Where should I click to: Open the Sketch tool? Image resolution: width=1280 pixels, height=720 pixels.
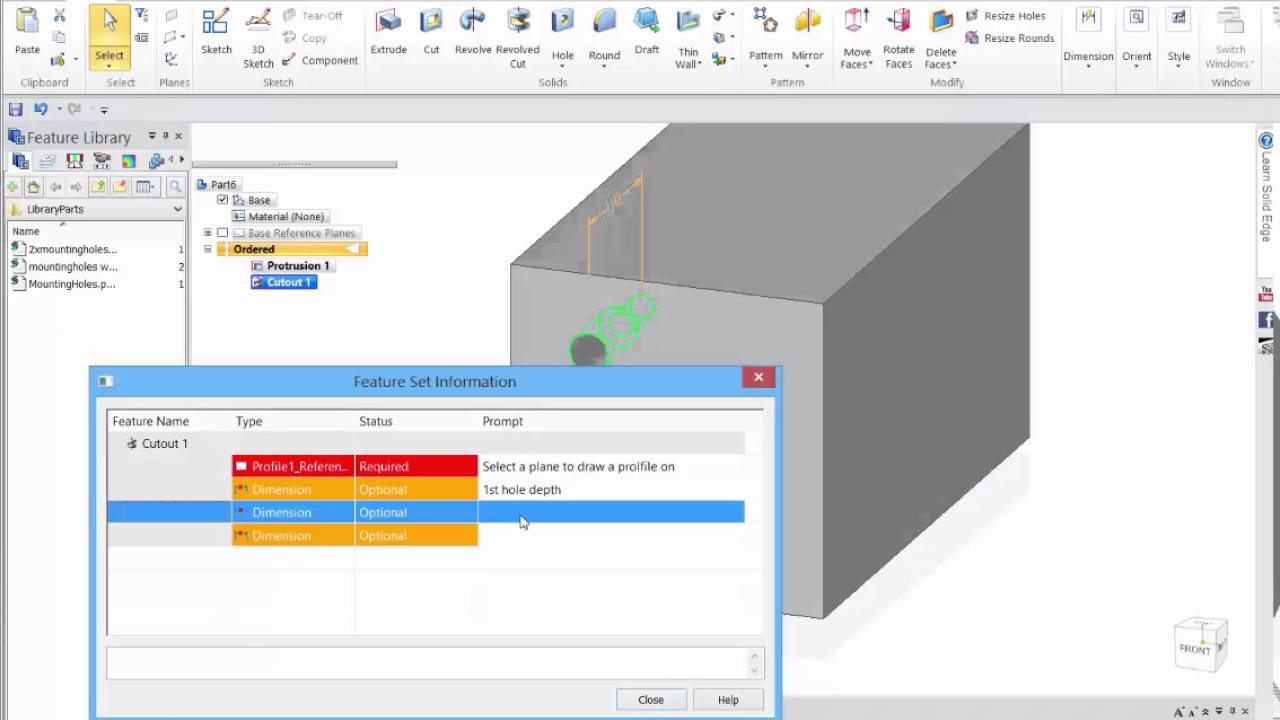[216, 32]
